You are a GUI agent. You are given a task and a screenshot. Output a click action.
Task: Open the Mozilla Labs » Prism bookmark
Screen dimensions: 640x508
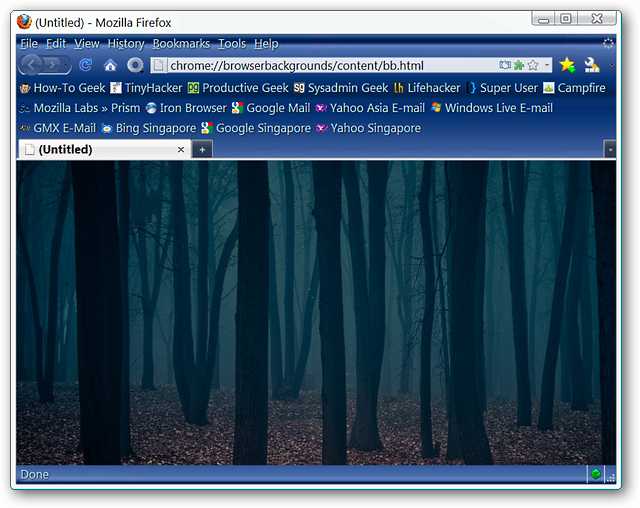(80, 108)
